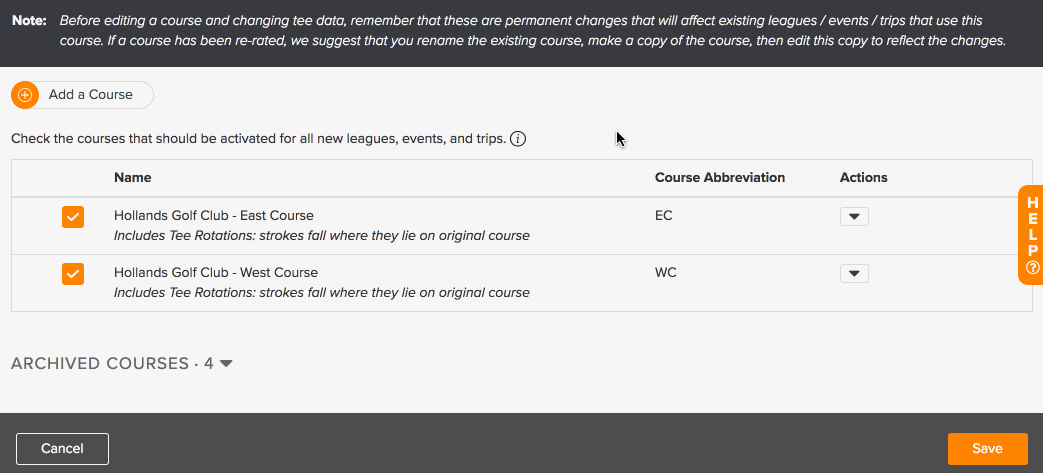The image size is (1043, 473).
Task: Uncheck the West Course checkbox
Action: point(73,273)
